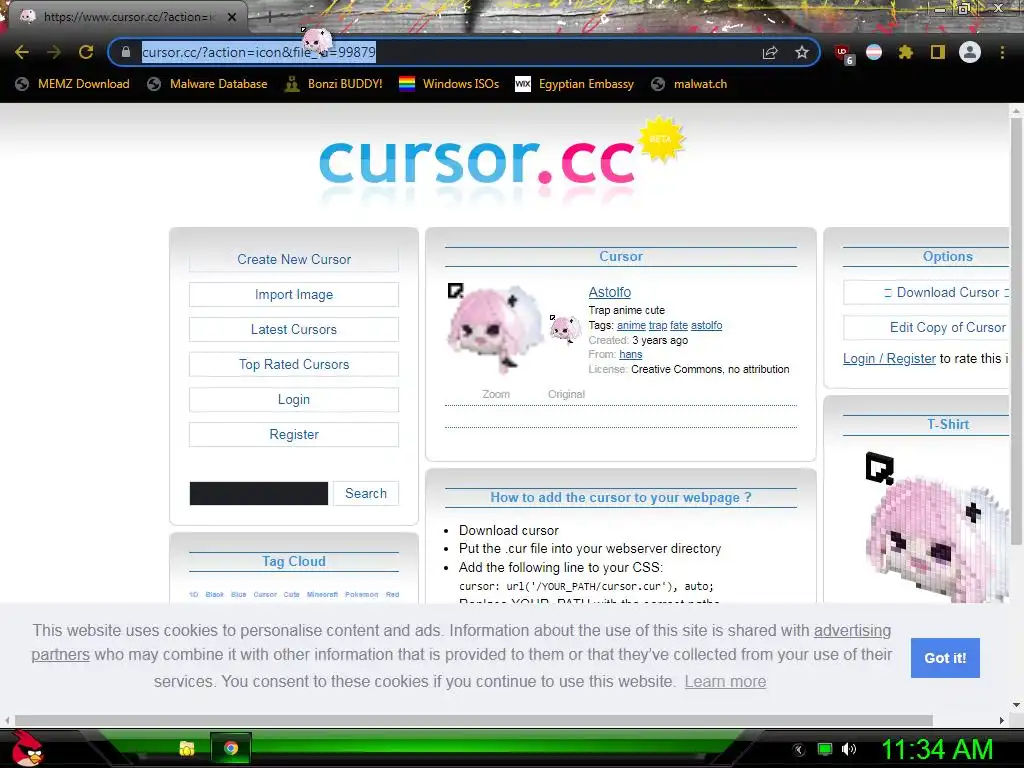Open the Malware Database bookmark
The width and height of the screenshot is (1024, 768).
click(x=207, y=84)
